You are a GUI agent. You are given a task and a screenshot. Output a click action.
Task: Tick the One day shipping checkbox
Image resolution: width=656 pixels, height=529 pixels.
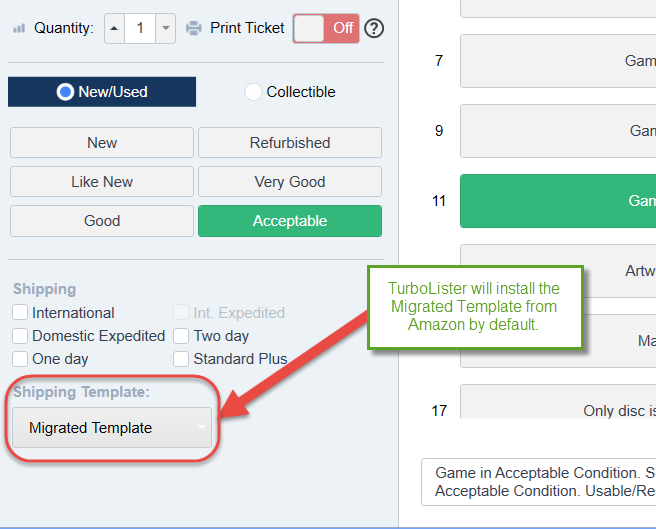(20, 359)
